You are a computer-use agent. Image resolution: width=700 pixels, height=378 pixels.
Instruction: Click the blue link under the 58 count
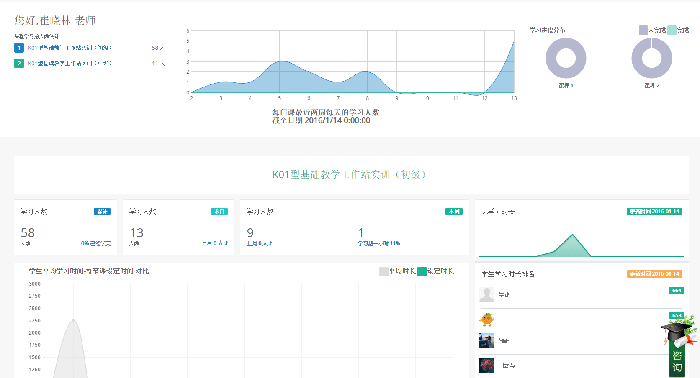[96, 243]
